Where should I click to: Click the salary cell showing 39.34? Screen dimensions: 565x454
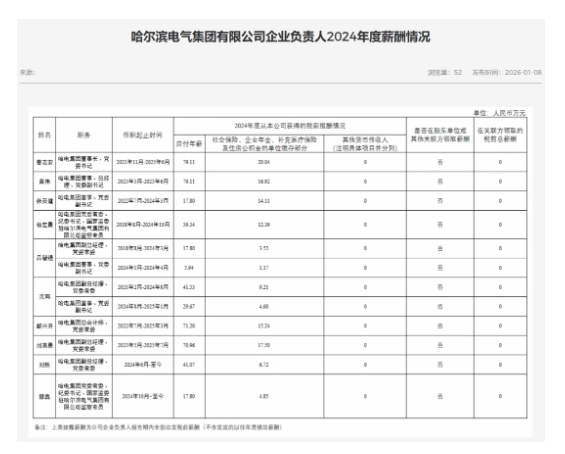tap(189, 224)
